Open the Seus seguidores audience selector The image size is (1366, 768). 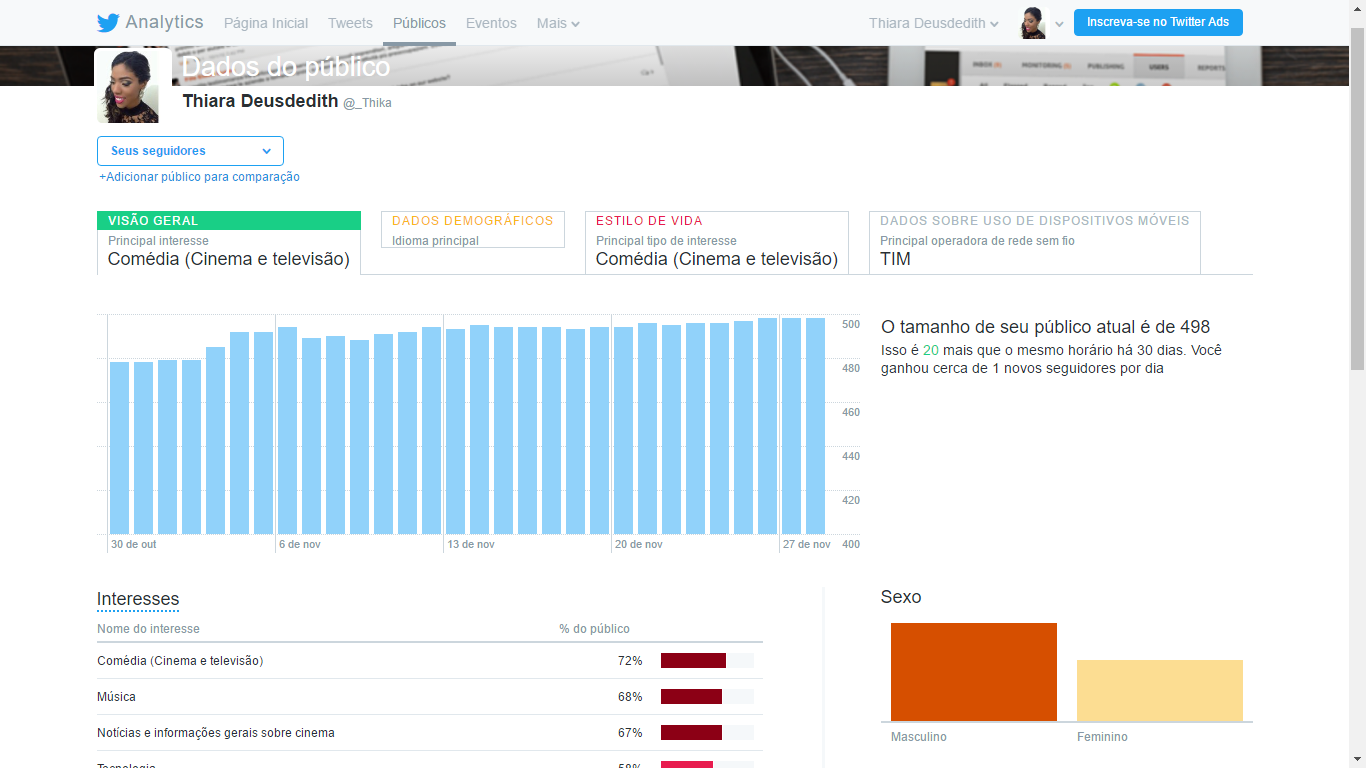190,151
